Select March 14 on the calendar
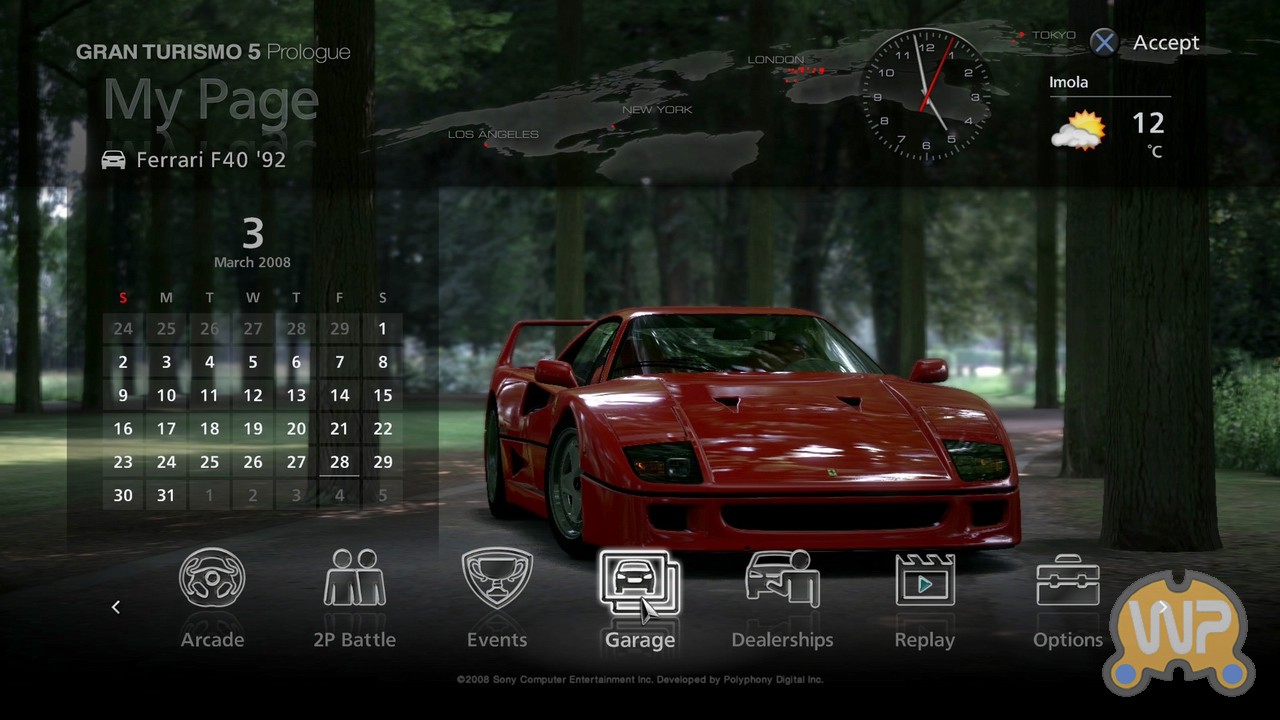The width and height of the screenshot is (1280, 720). coord(340,395)
